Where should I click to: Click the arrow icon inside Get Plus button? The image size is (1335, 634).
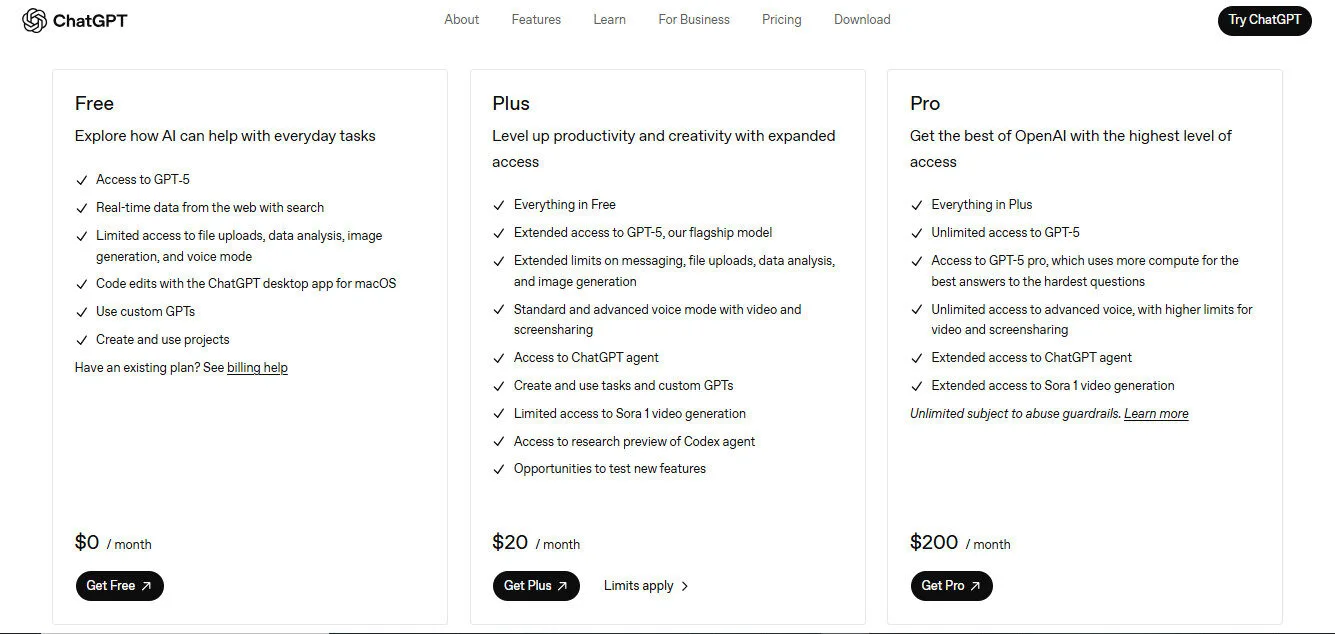pyautogui.click(x=564, y=585)
